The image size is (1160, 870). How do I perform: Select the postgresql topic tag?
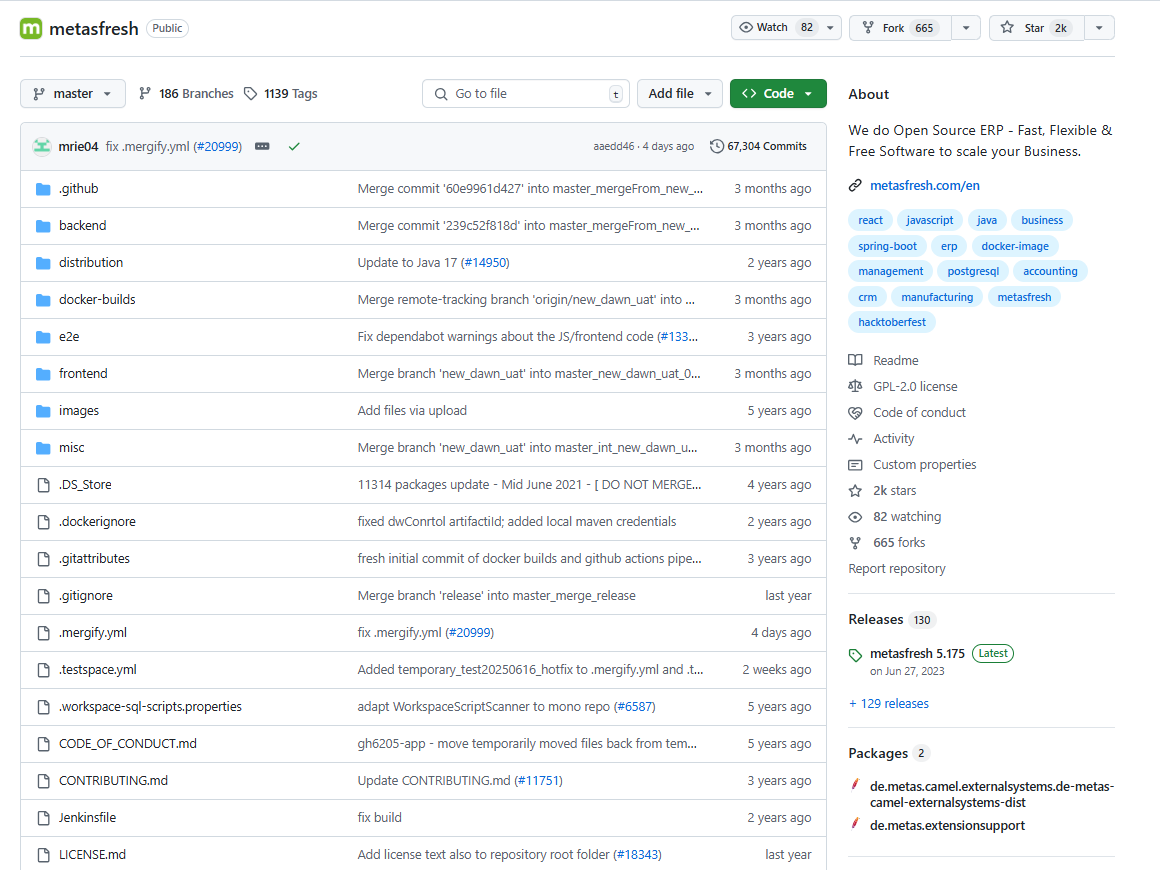coord(973,271)
